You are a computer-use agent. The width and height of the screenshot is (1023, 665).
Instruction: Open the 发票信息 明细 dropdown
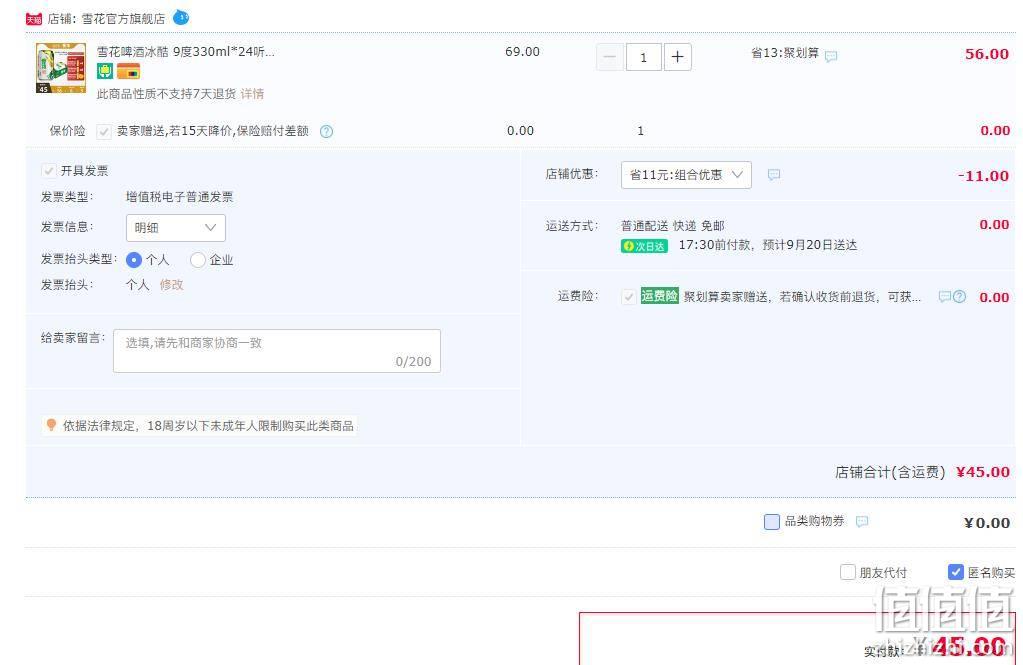pos(176,228)
